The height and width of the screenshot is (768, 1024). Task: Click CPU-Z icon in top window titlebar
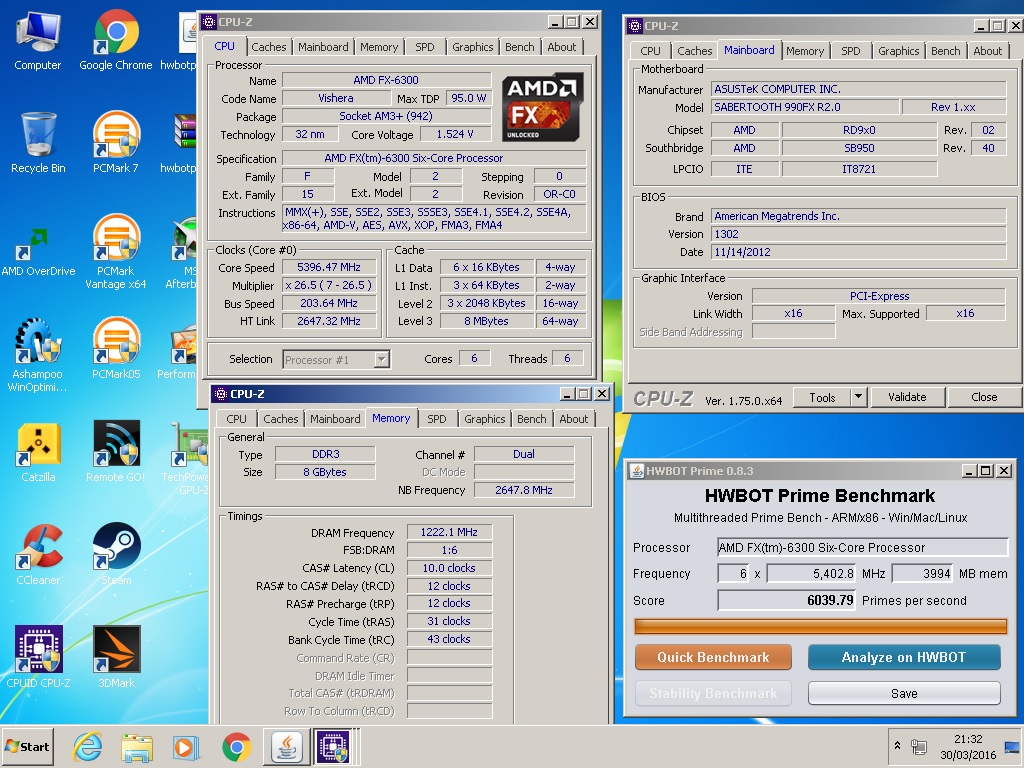pos(209,22)
